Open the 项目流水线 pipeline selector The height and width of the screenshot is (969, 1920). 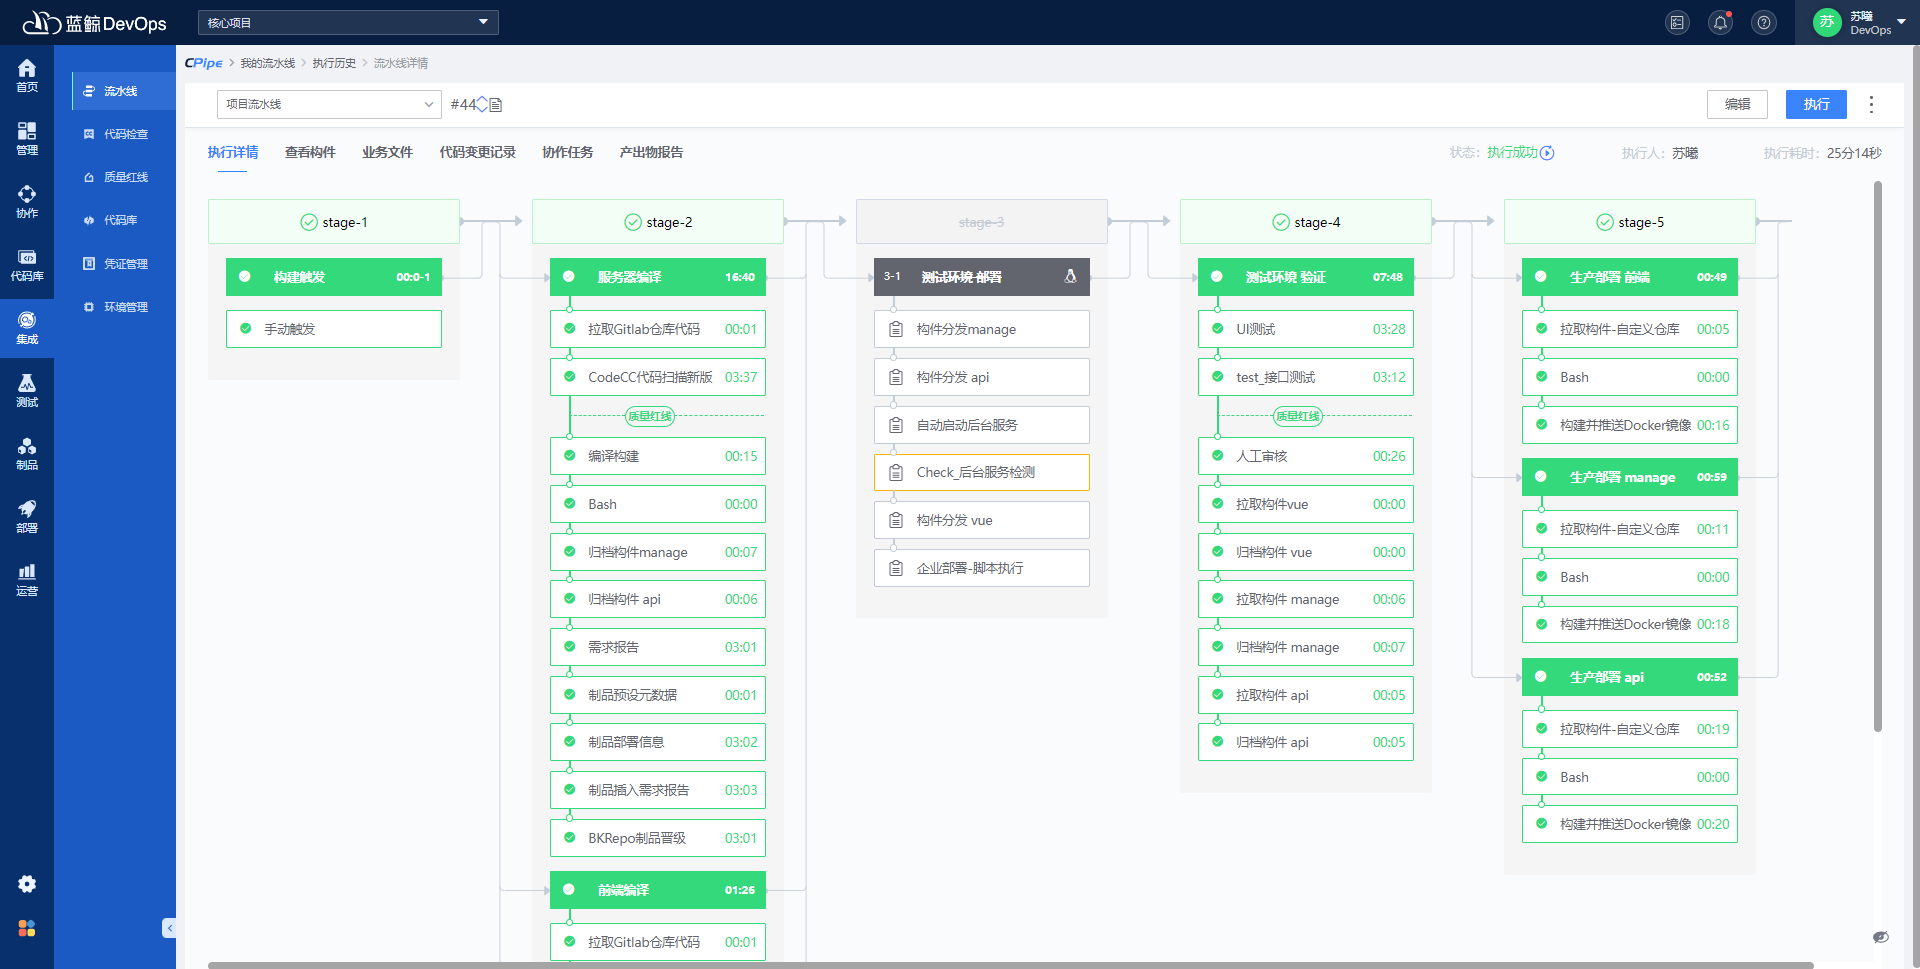(328, 104)
